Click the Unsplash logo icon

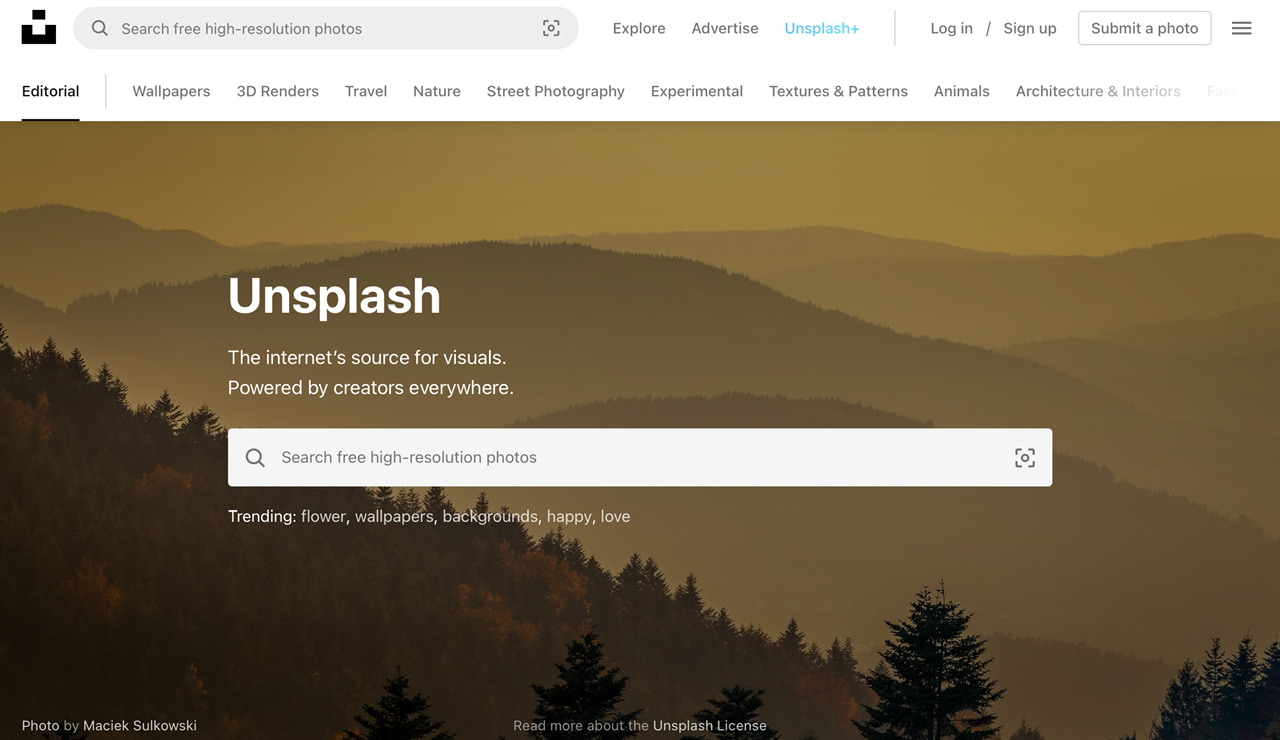39,27
